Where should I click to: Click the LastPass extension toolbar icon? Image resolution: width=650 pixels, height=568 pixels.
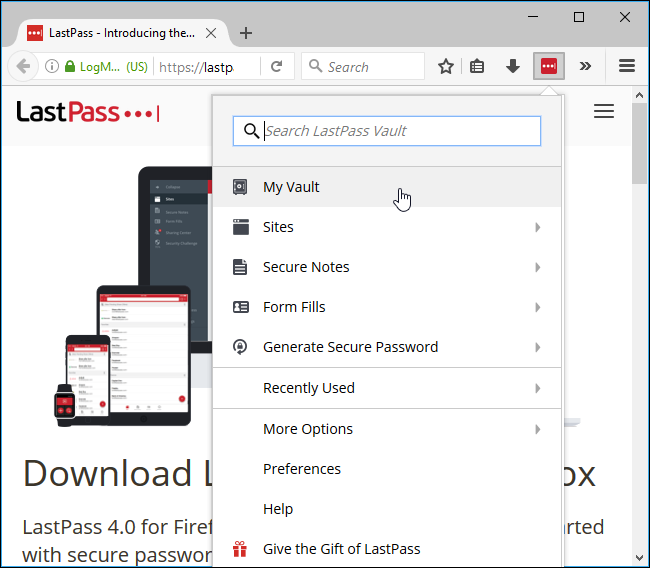point(548,66)
